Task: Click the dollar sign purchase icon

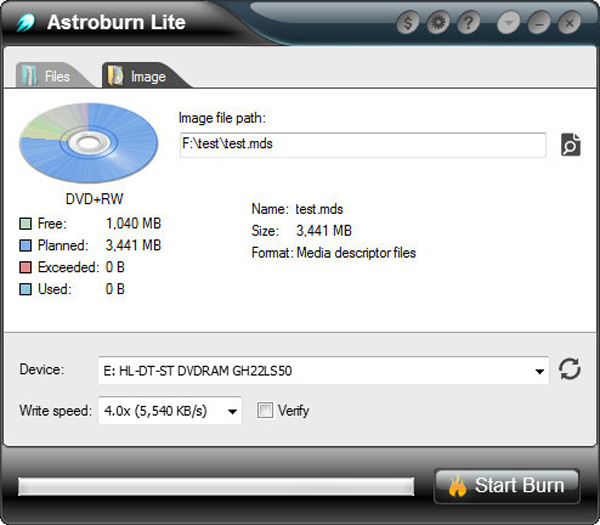Action: [408, 23]
